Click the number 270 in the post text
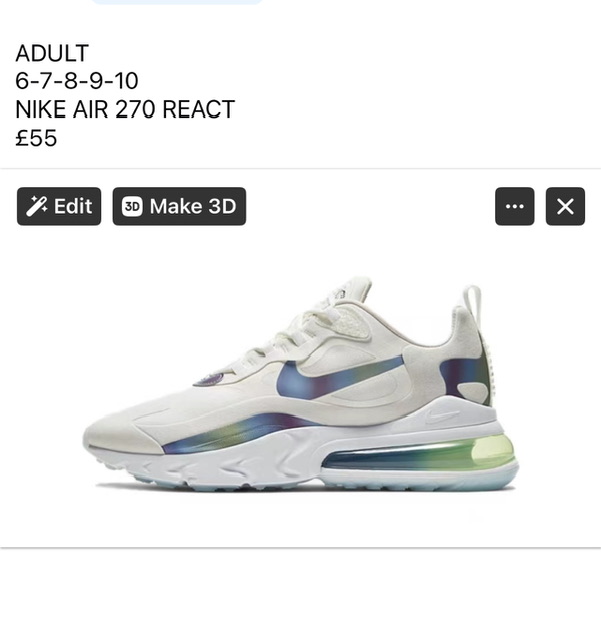The height and width of the screenshot is (640, 601). click(x=136, y=109)
